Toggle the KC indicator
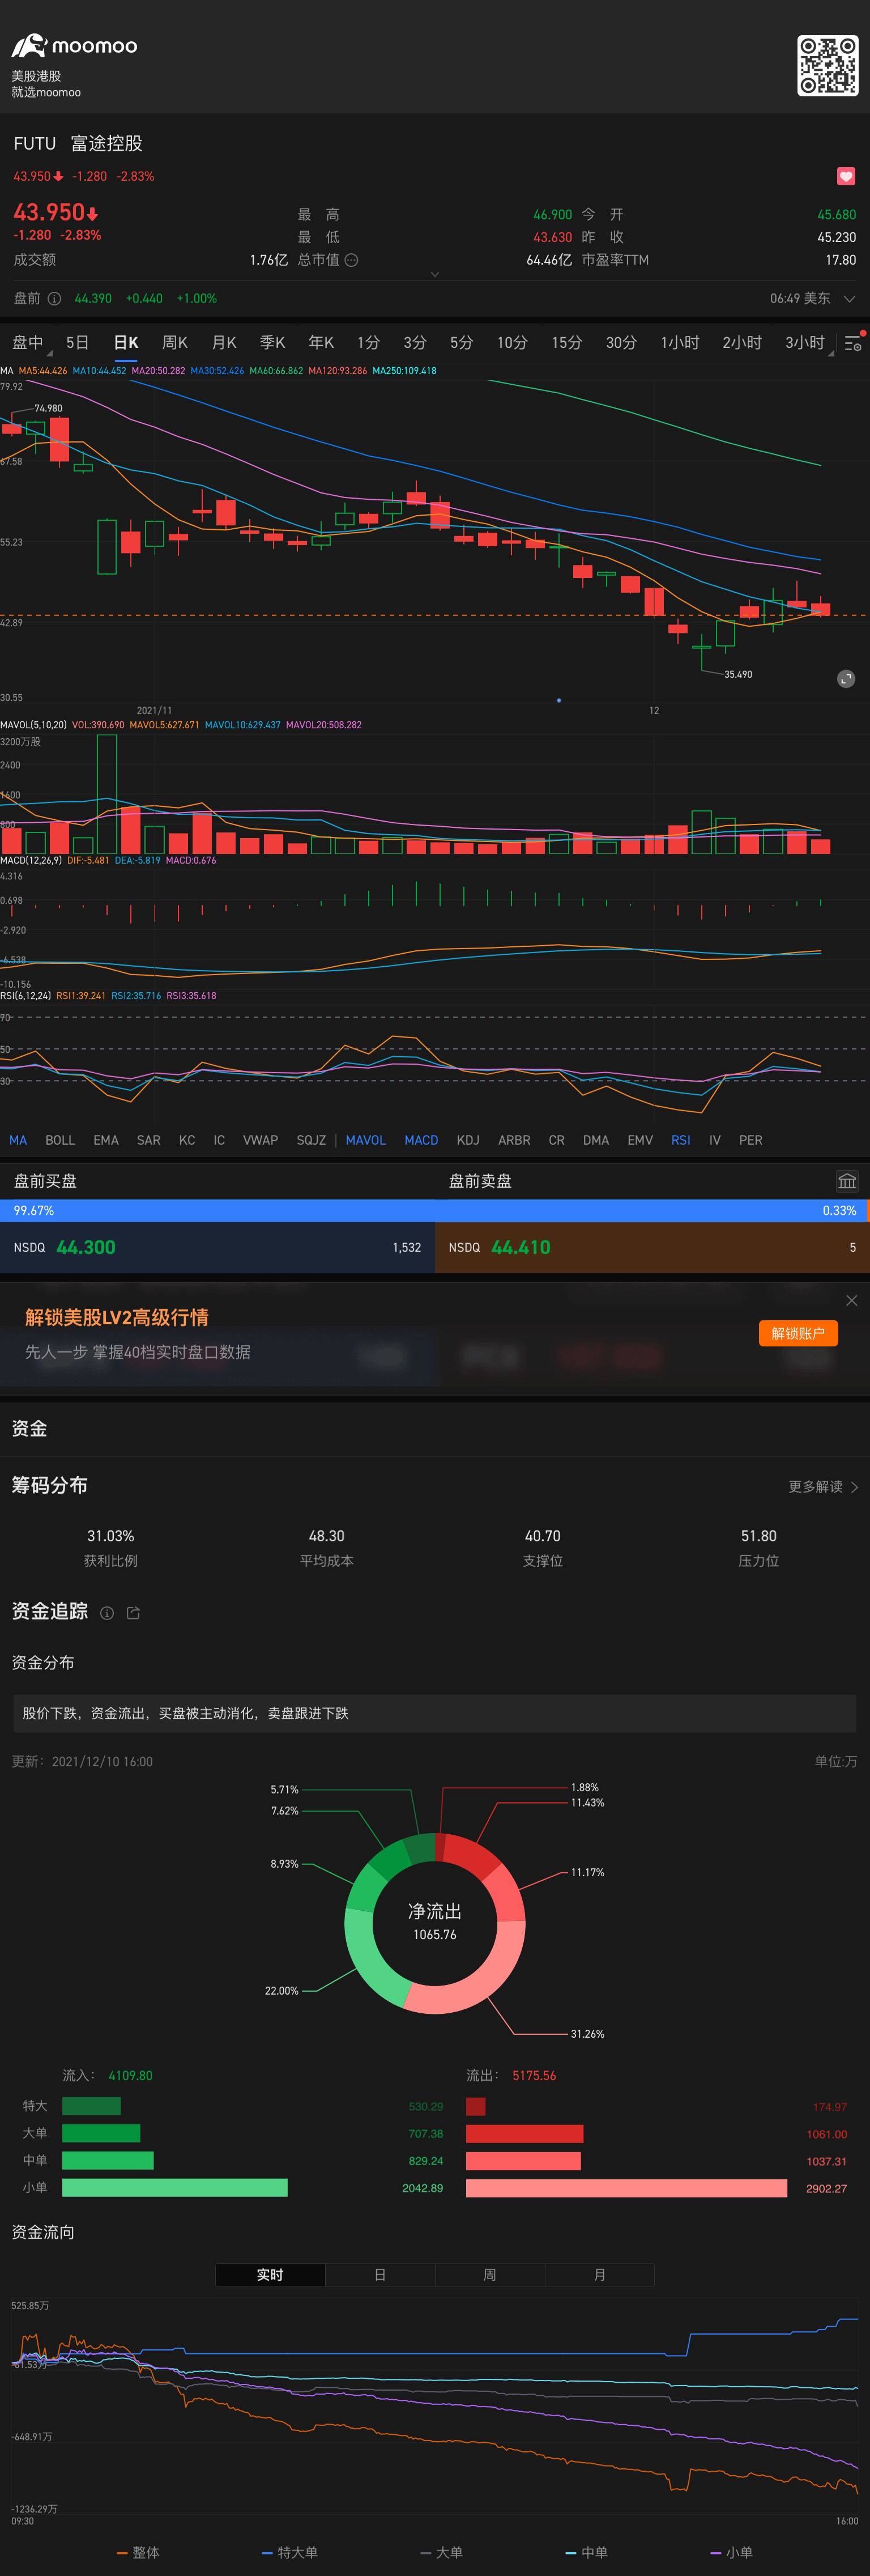 [187, 1140]
